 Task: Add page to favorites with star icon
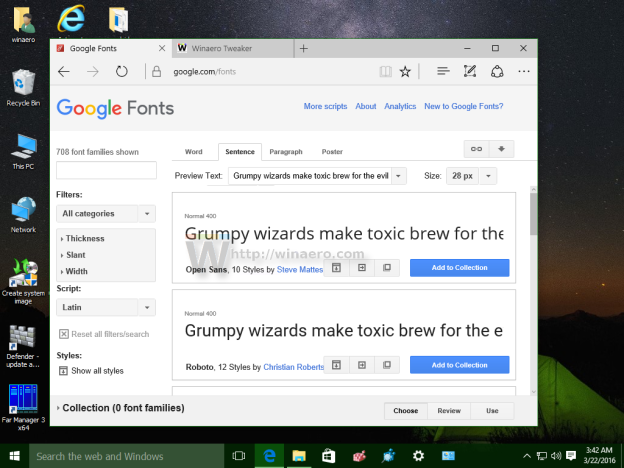pos(405,72)
